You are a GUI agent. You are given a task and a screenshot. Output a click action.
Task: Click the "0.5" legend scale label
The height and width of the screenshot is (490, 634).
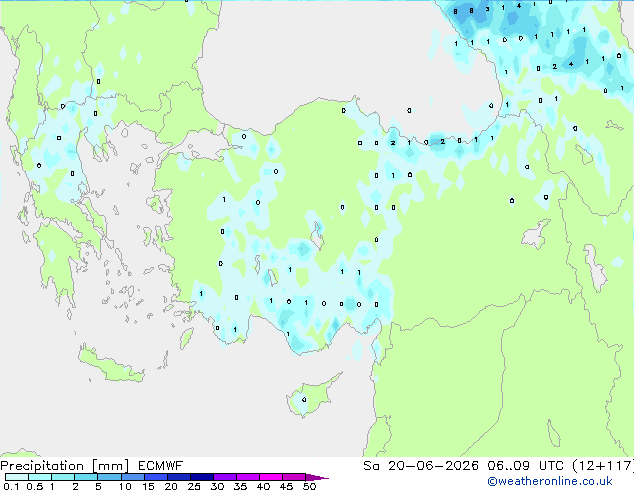pos(35,486)
